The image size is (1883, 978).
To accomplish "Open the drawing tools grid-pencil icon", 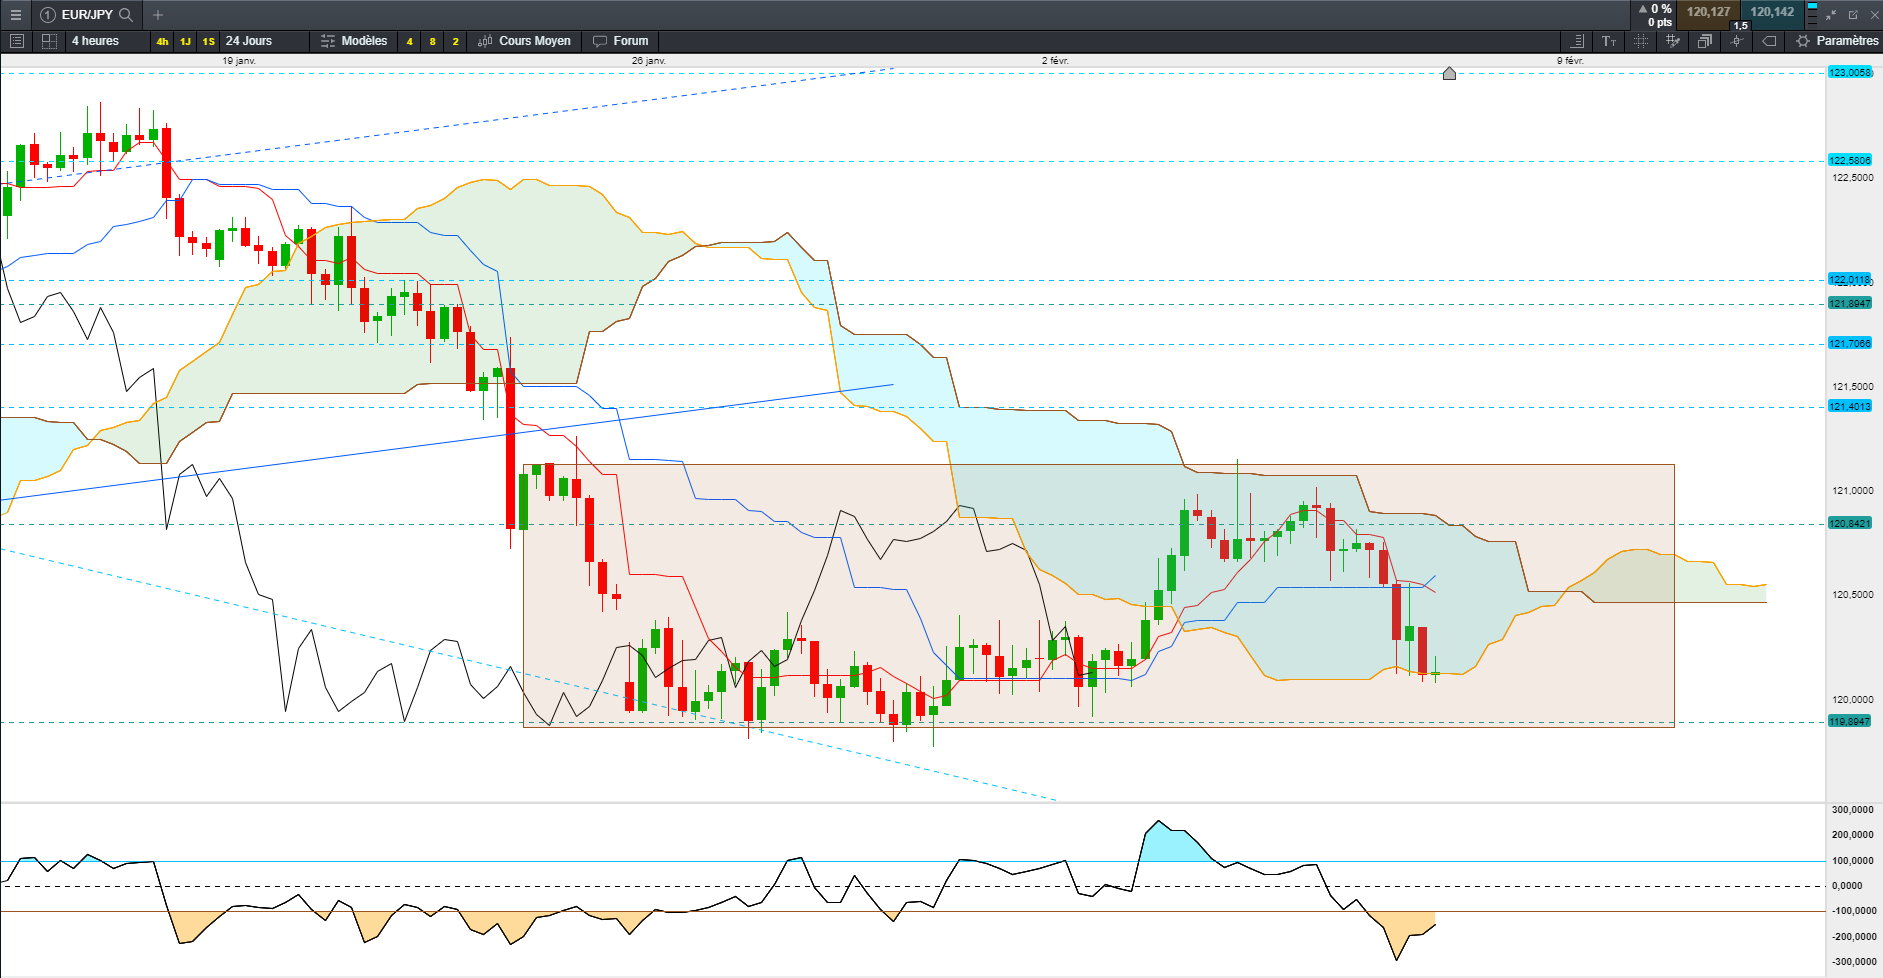I will [1673, 41].
